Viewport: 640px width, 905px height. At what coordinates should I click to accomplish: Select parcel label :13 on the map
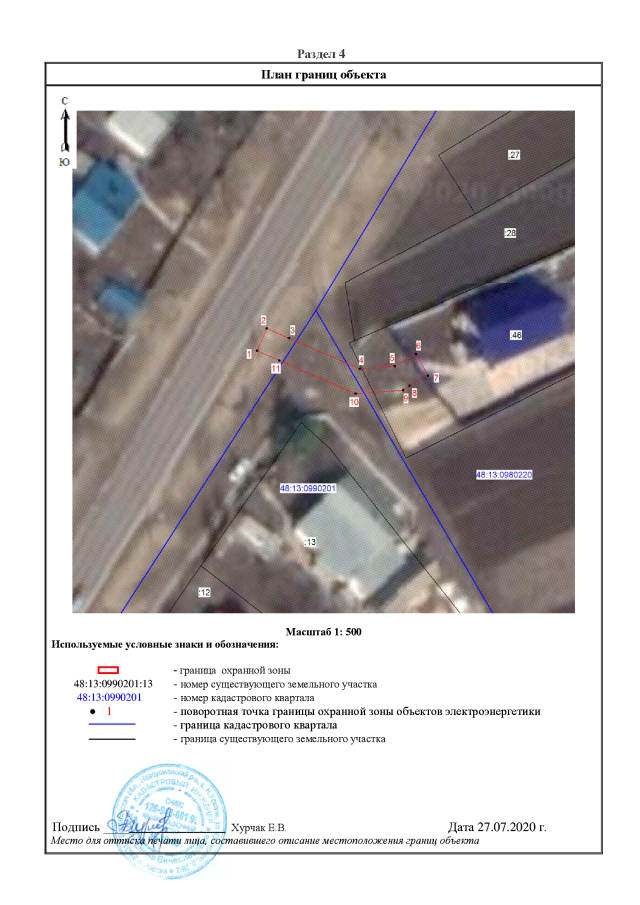309,541
